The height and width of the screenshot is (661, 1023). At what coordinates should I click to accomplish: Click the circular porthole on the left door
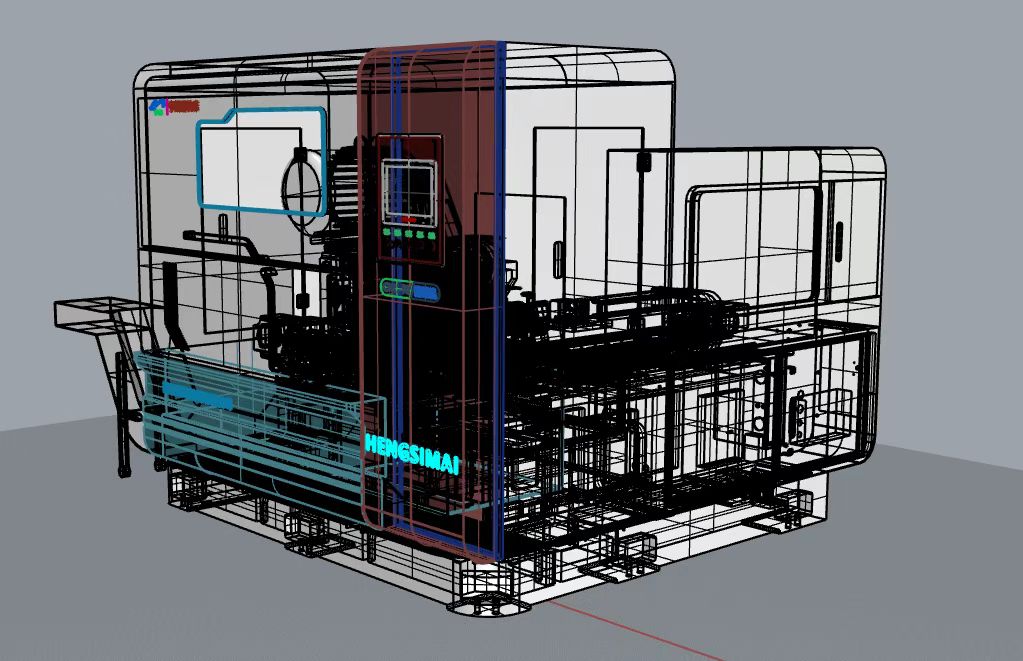point(304,183)
